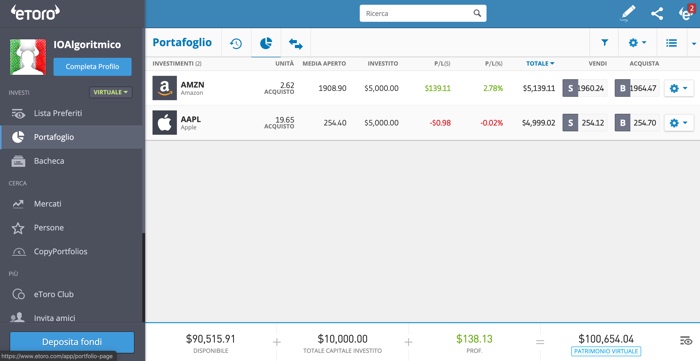Open the portfolio gear settings dropdown
This screenshot has height=361, width=700.
pos(638,43)
